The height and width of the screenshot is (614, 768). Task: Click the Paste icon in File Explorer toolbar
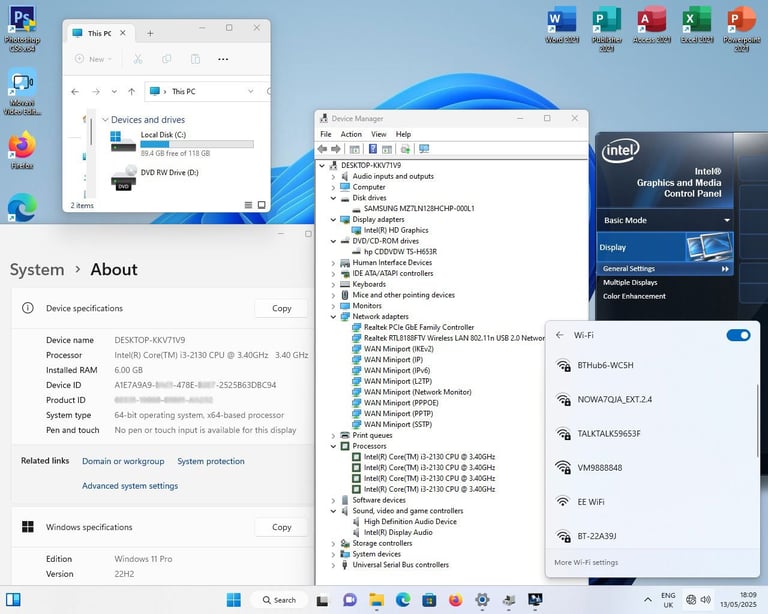pyautogui.click(x=195, y=59)
